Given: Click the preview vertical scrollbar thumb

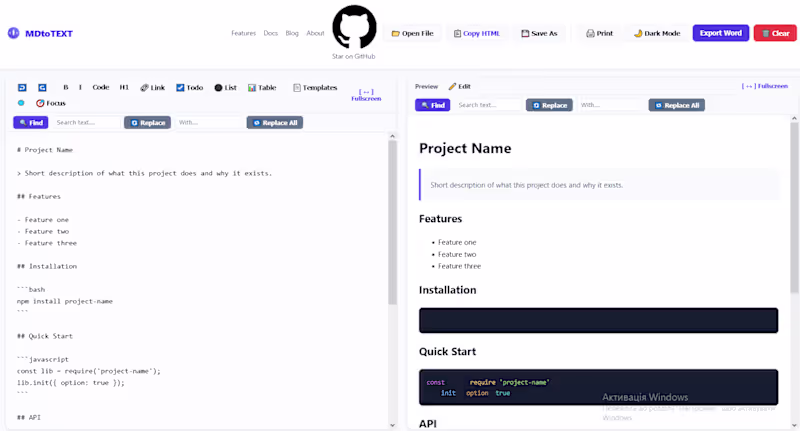Looking at the screenshot, I should pos(794,208).
